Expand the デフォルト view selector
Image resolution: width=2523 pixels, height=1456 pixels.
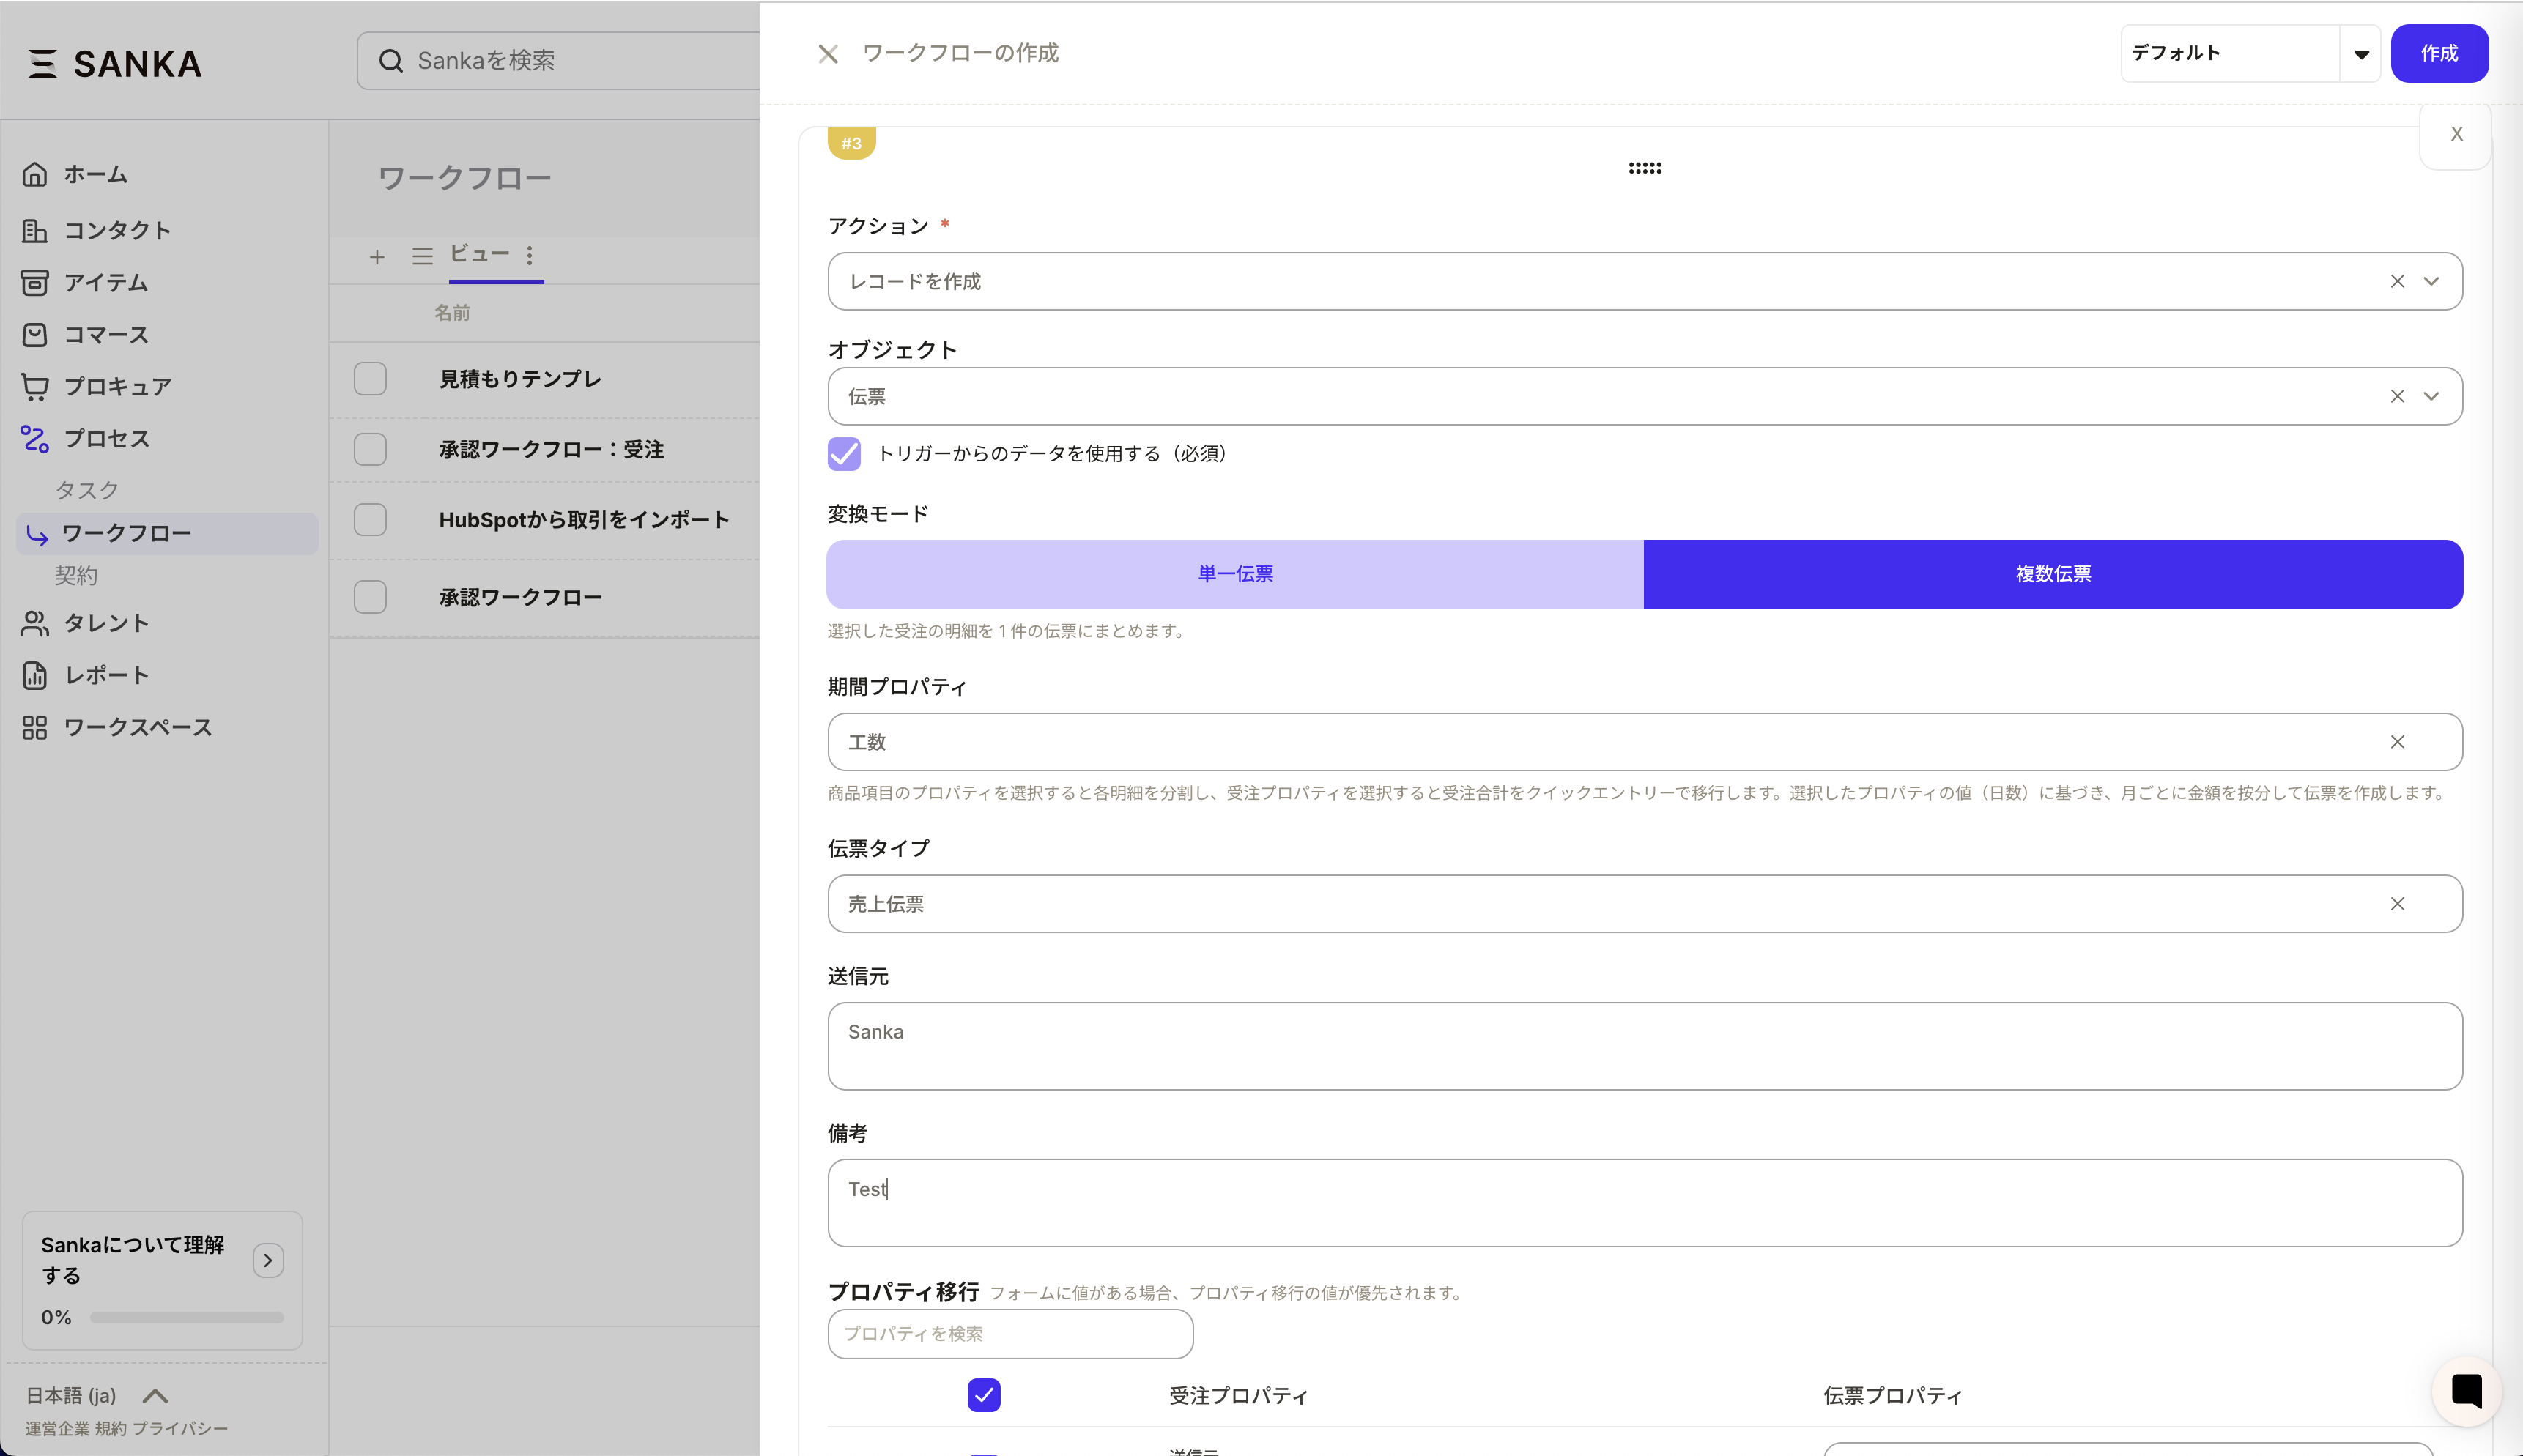click(2362, 53)
